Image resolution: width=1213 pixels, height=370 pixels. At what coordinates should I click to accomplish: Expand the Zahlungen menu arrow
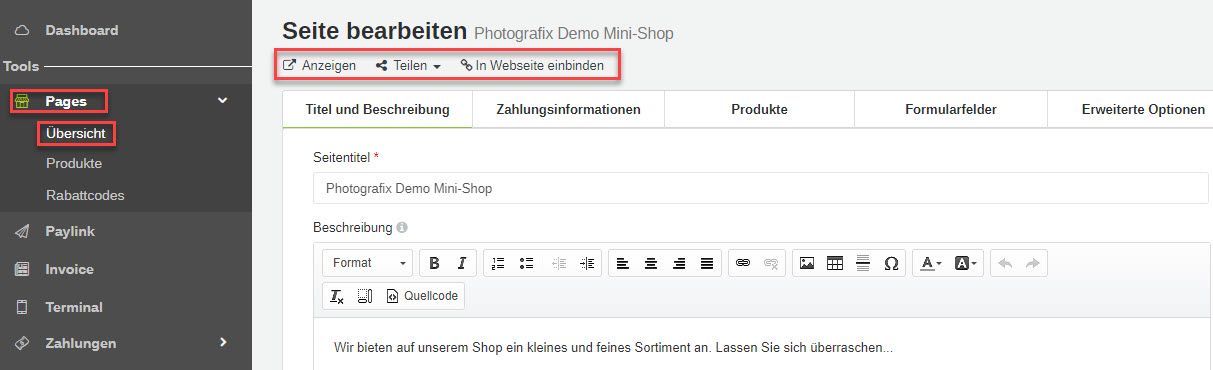tap(223, 342)
